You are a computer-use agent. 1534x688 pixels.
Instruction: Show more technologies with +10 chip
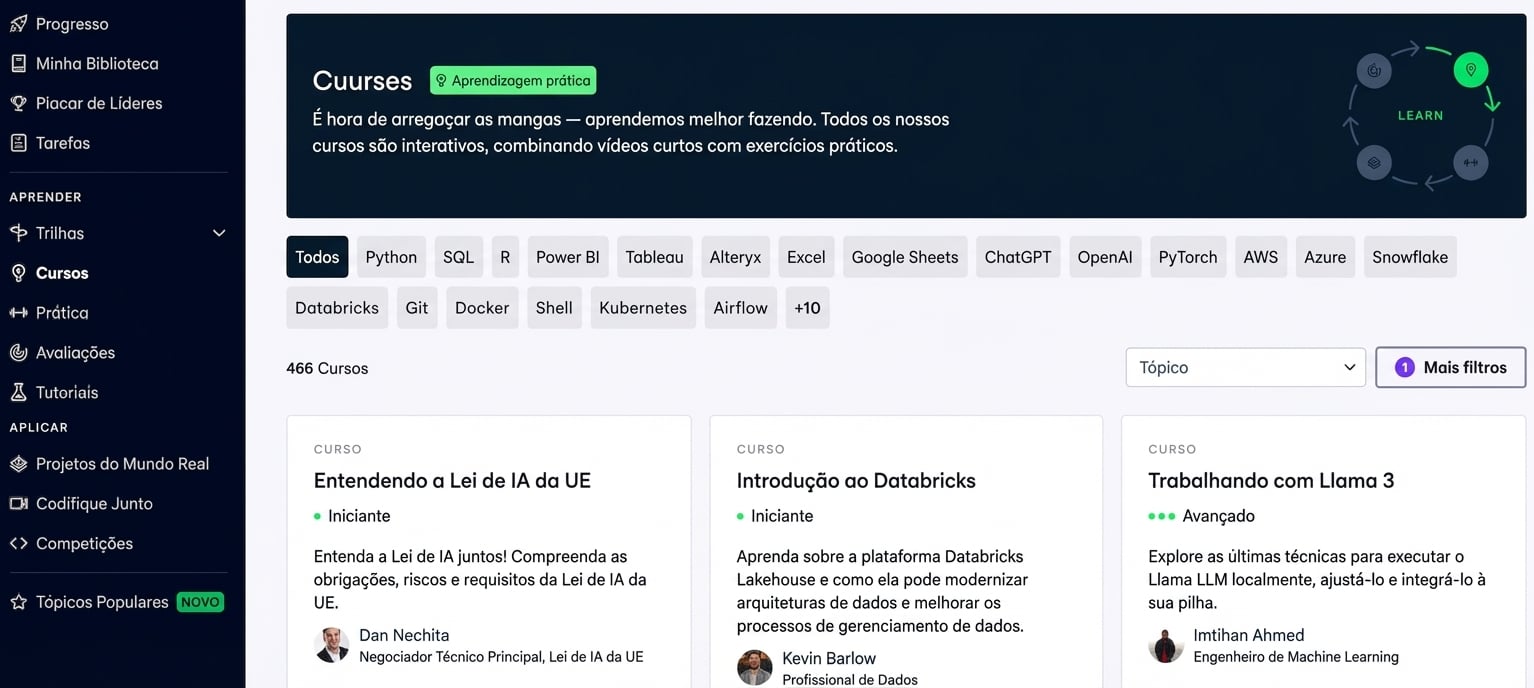[807, 308]
